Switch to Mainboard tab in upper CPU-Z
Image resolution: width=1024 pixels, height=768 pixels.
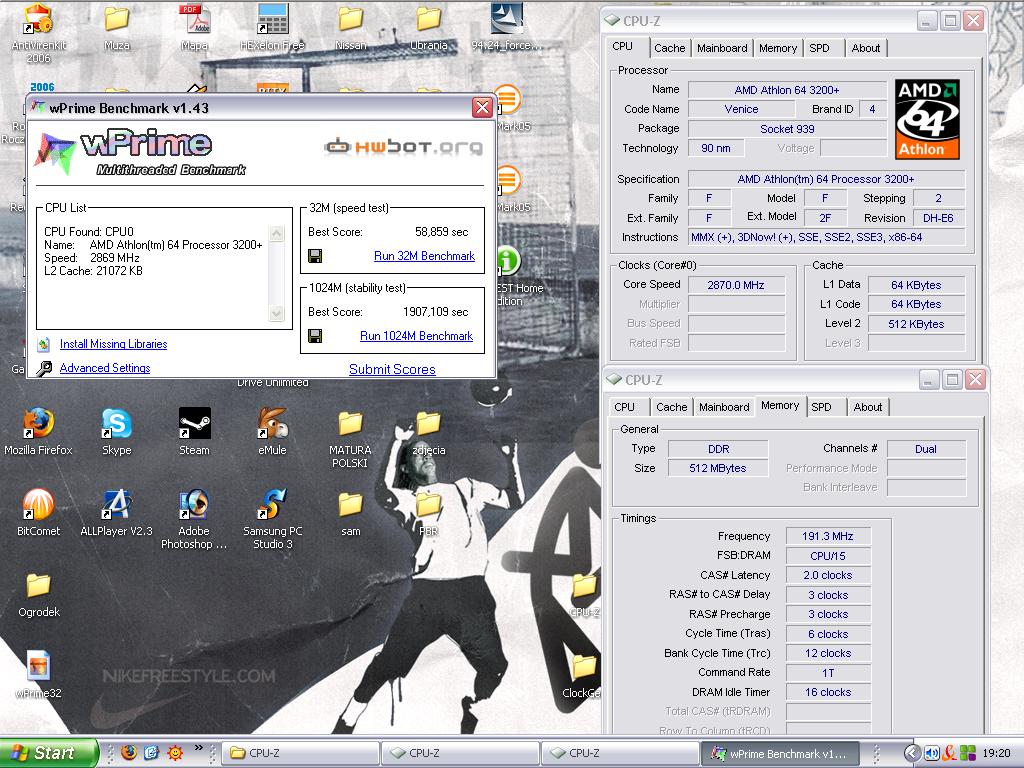click(x=722, y=48)
